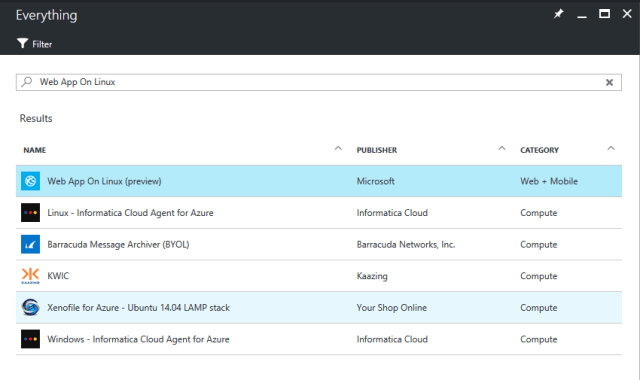The width and height of the screenshot is (640, 380).
Task: Click the CATEGORY column header
Action: [x=539, y=150]
